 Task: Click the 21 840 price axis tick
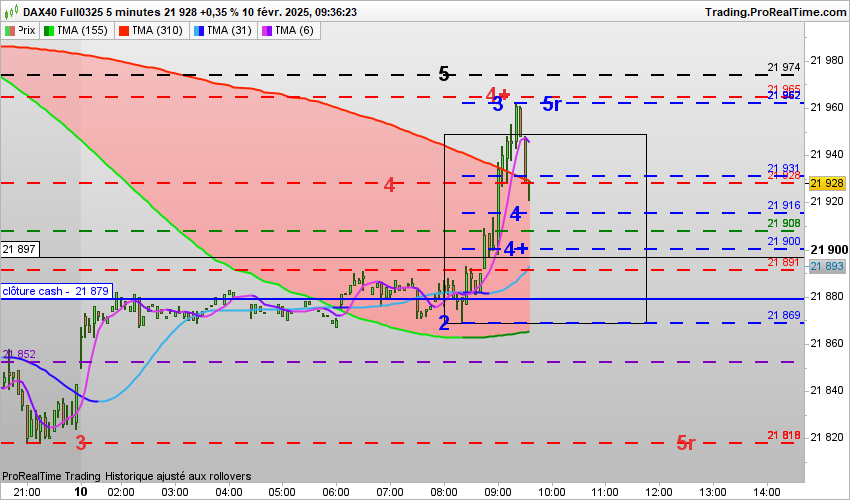(827, 390)
